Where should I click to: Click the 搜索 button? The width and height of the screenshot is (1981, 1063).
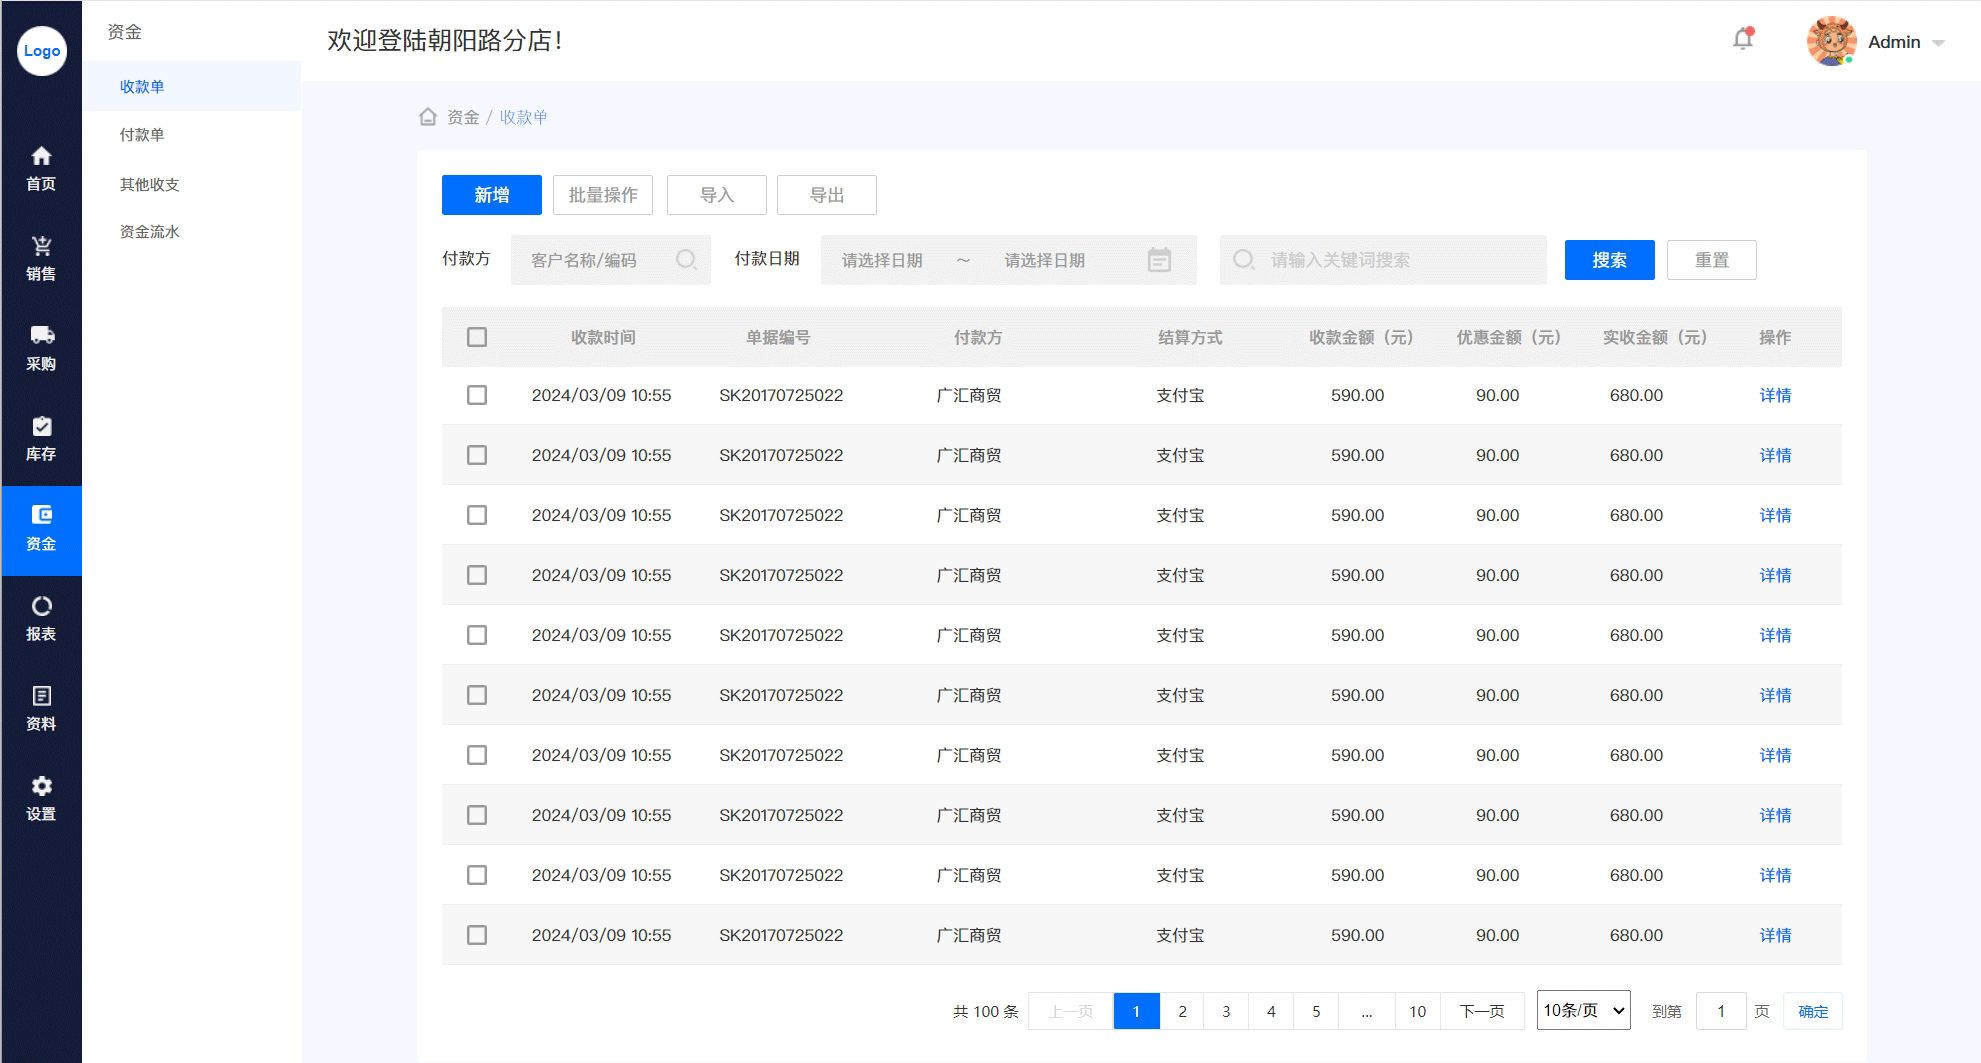[1610, 260]
